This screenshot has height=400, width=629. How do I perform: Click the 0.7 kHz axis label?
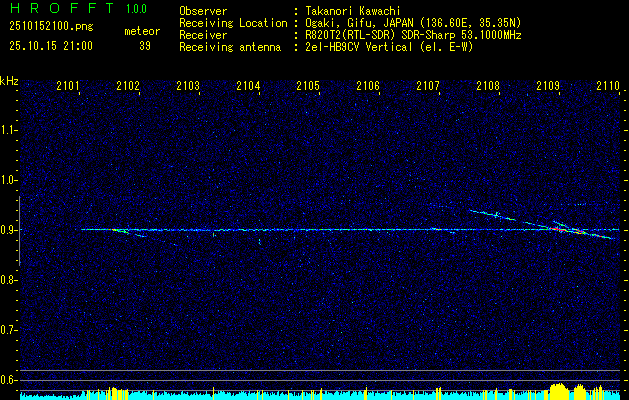9,330
